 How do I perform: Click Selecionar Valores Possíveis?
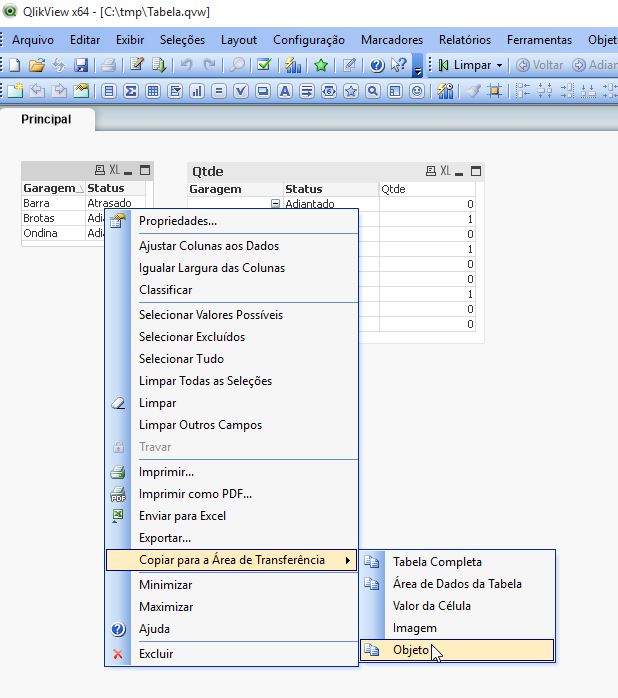(231, 315)
